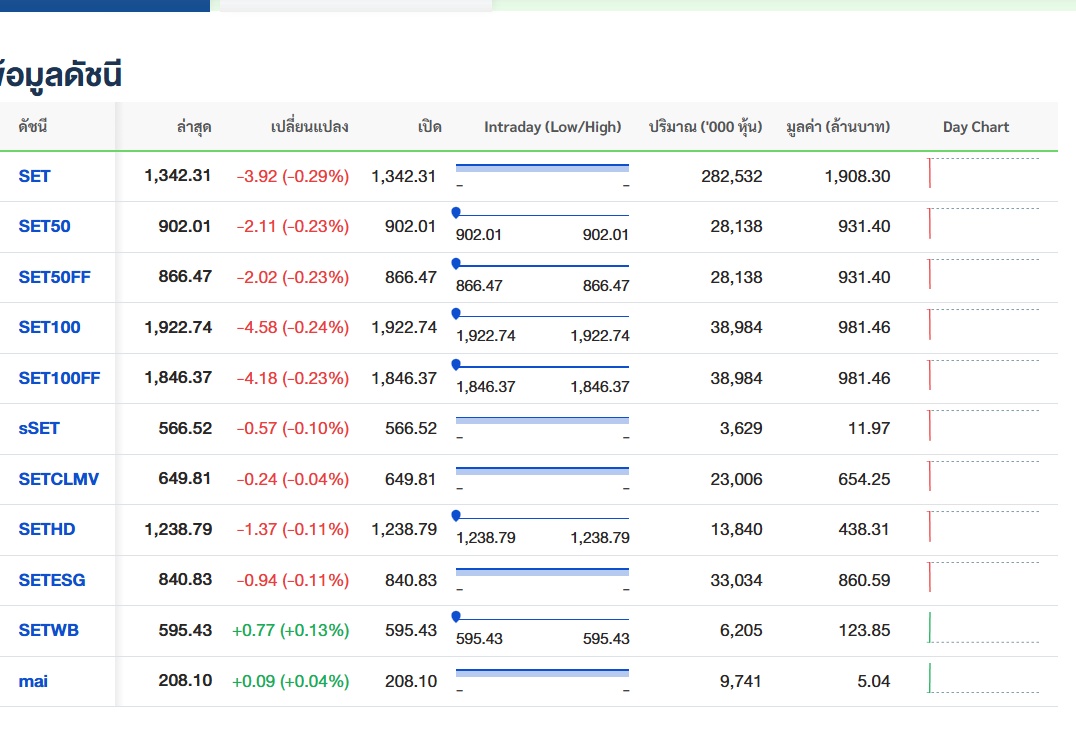This screenshot has width=1076, height=731.
Task: Click the SETCLMV index link
Action: click(x=58, y=479)
